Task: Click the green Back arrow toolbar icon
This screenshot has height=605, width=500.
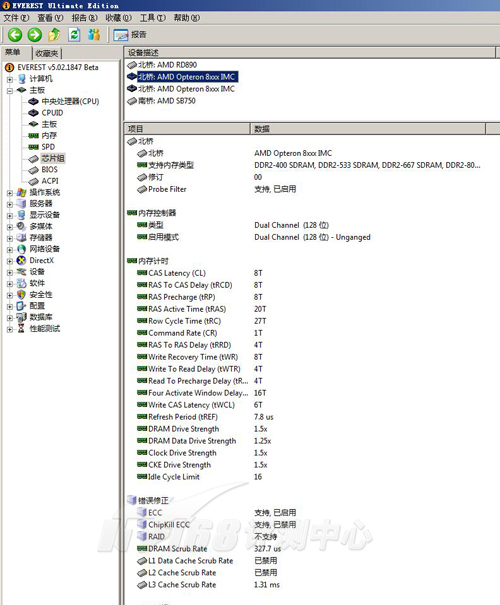Action: [15, 35]
